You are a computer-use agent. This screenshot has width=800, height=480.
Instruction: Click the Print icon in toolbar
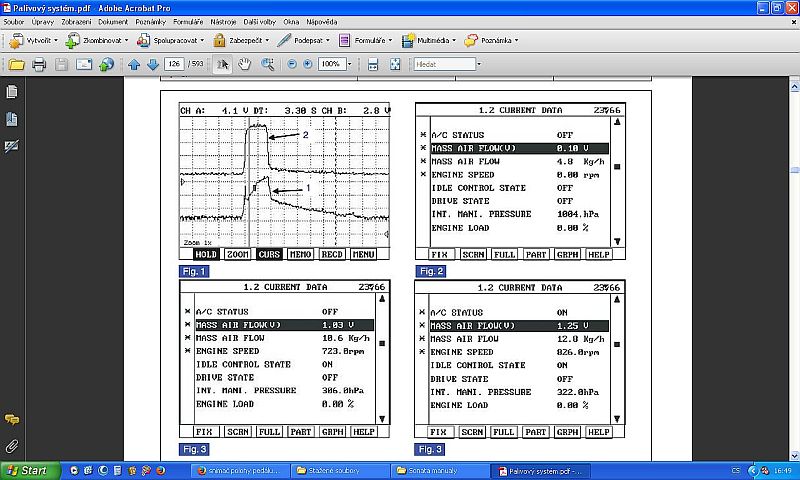[38, 65]
